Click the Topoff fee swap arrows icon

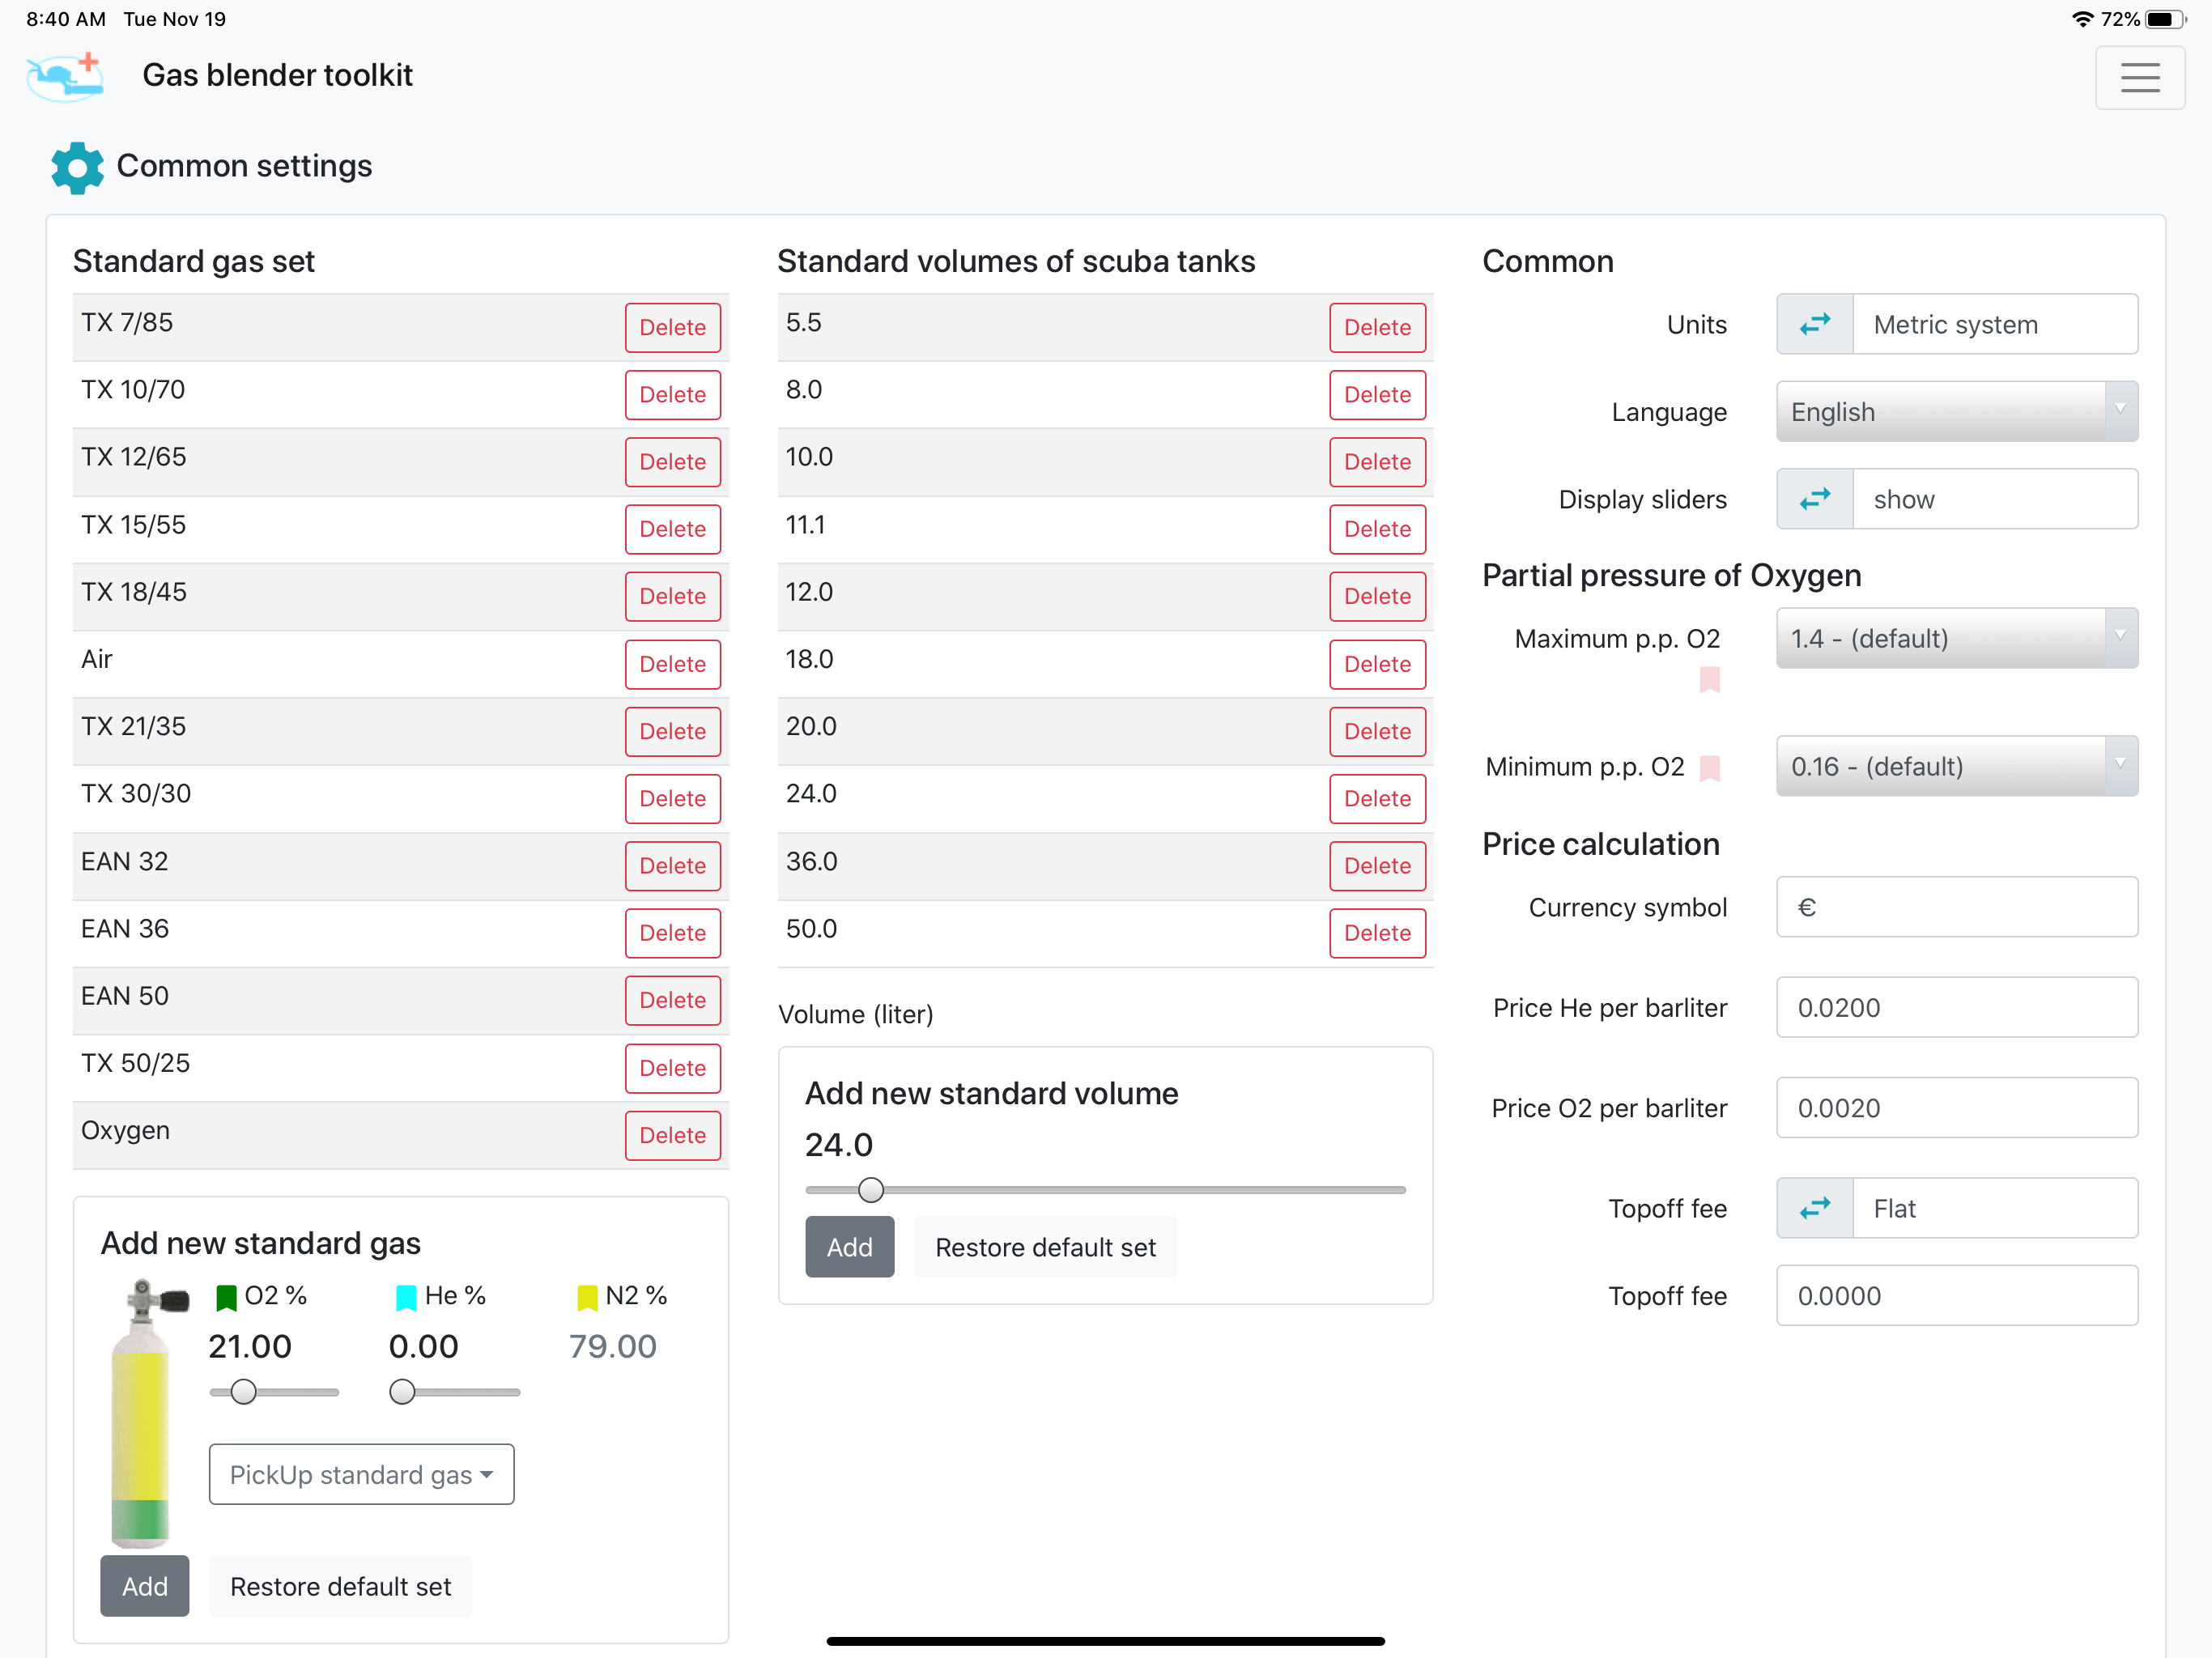click(1814, 1208)
